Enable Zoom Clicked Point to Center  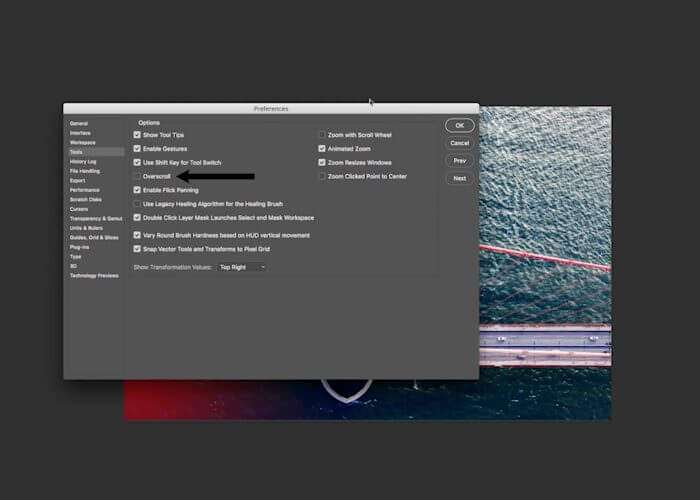click(x=322, y=176)
